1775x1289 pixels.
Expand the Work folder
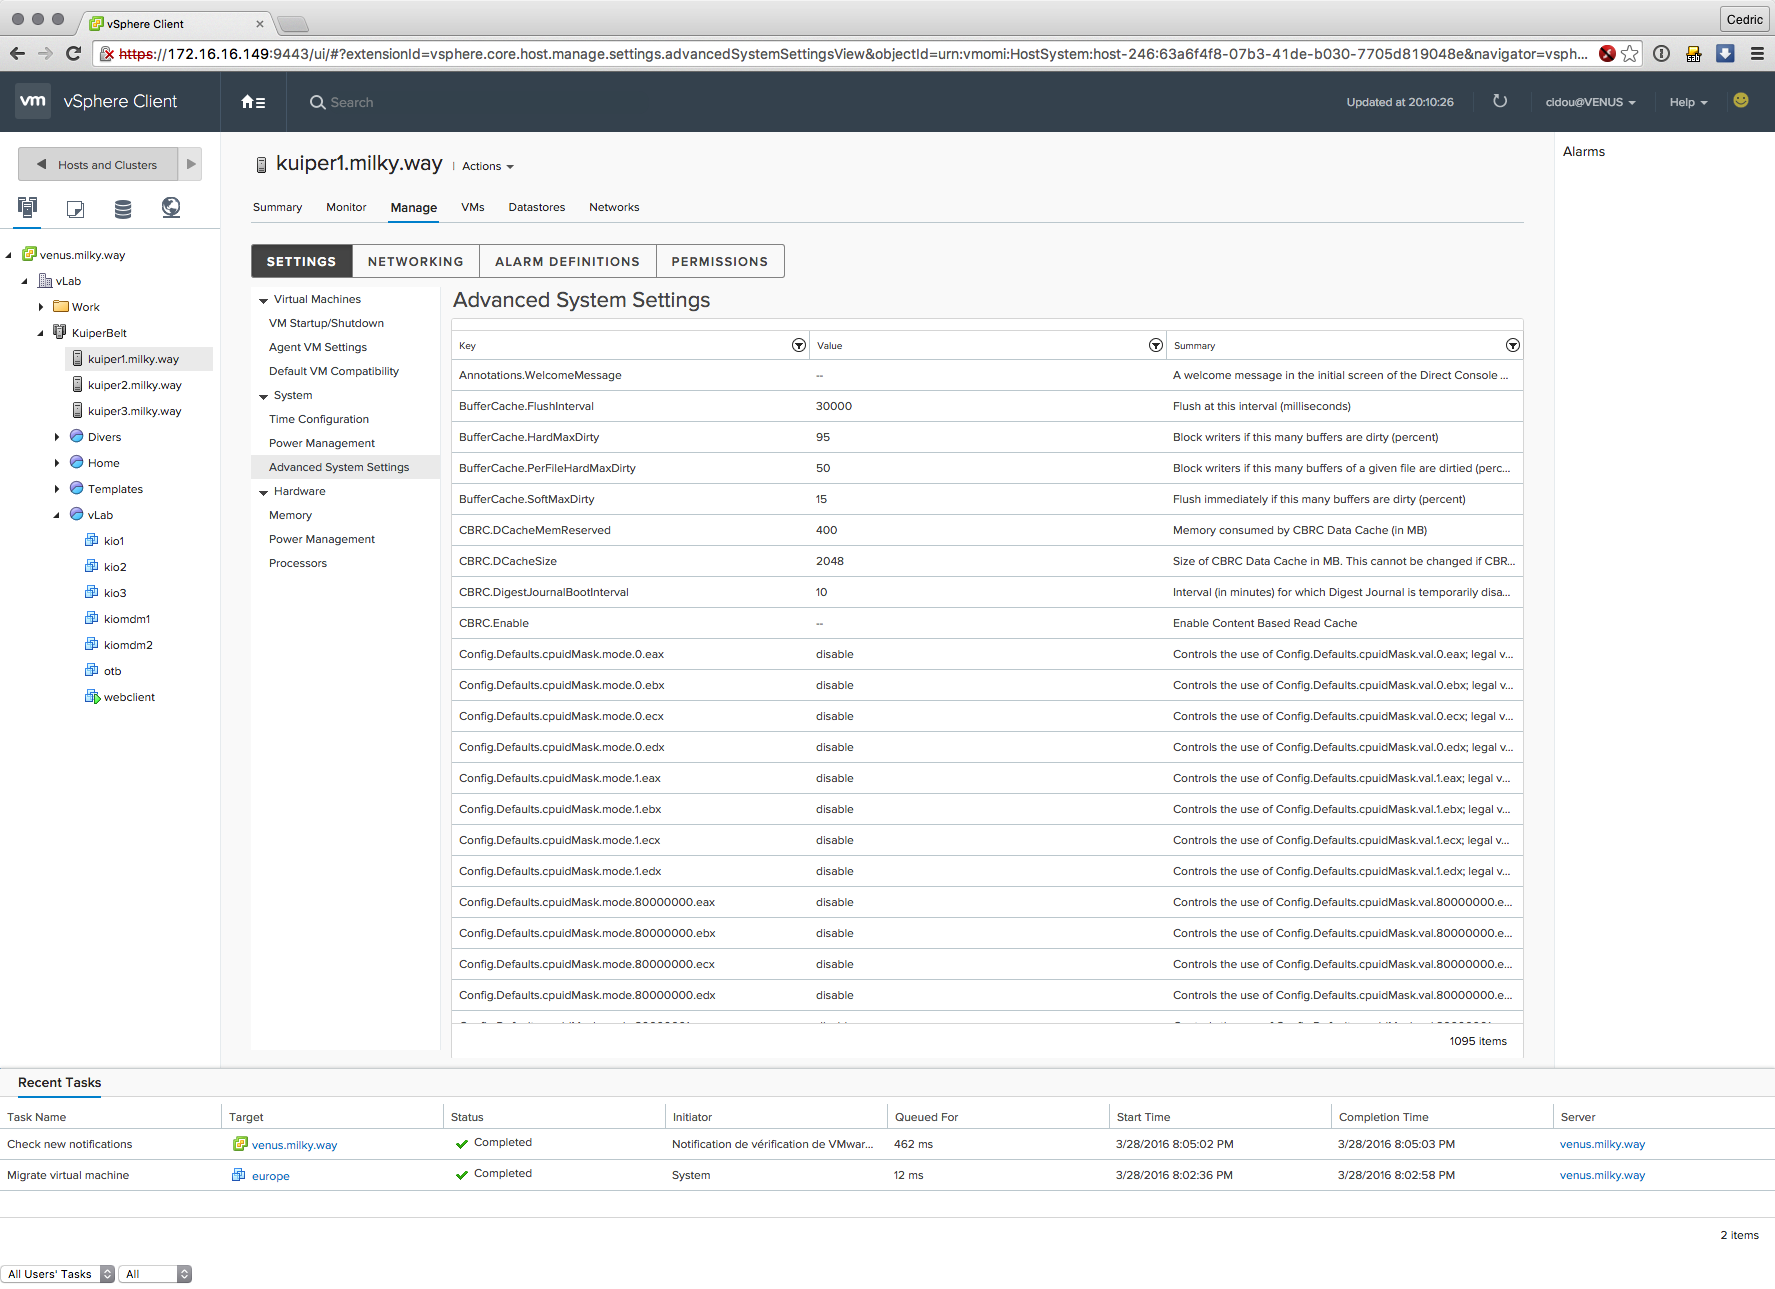41,307
